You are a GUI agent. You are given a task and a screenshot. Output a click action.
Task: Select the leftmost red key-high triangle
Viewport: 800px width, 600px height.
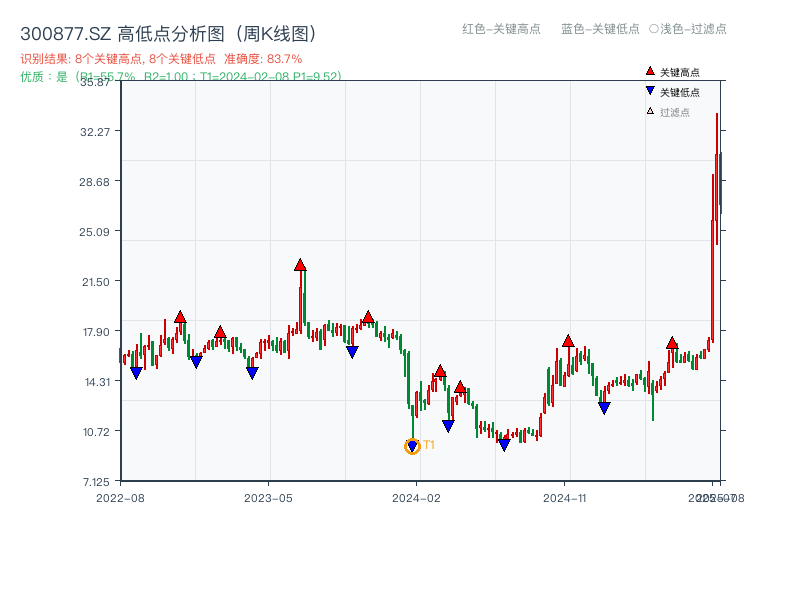pos(180,317)
